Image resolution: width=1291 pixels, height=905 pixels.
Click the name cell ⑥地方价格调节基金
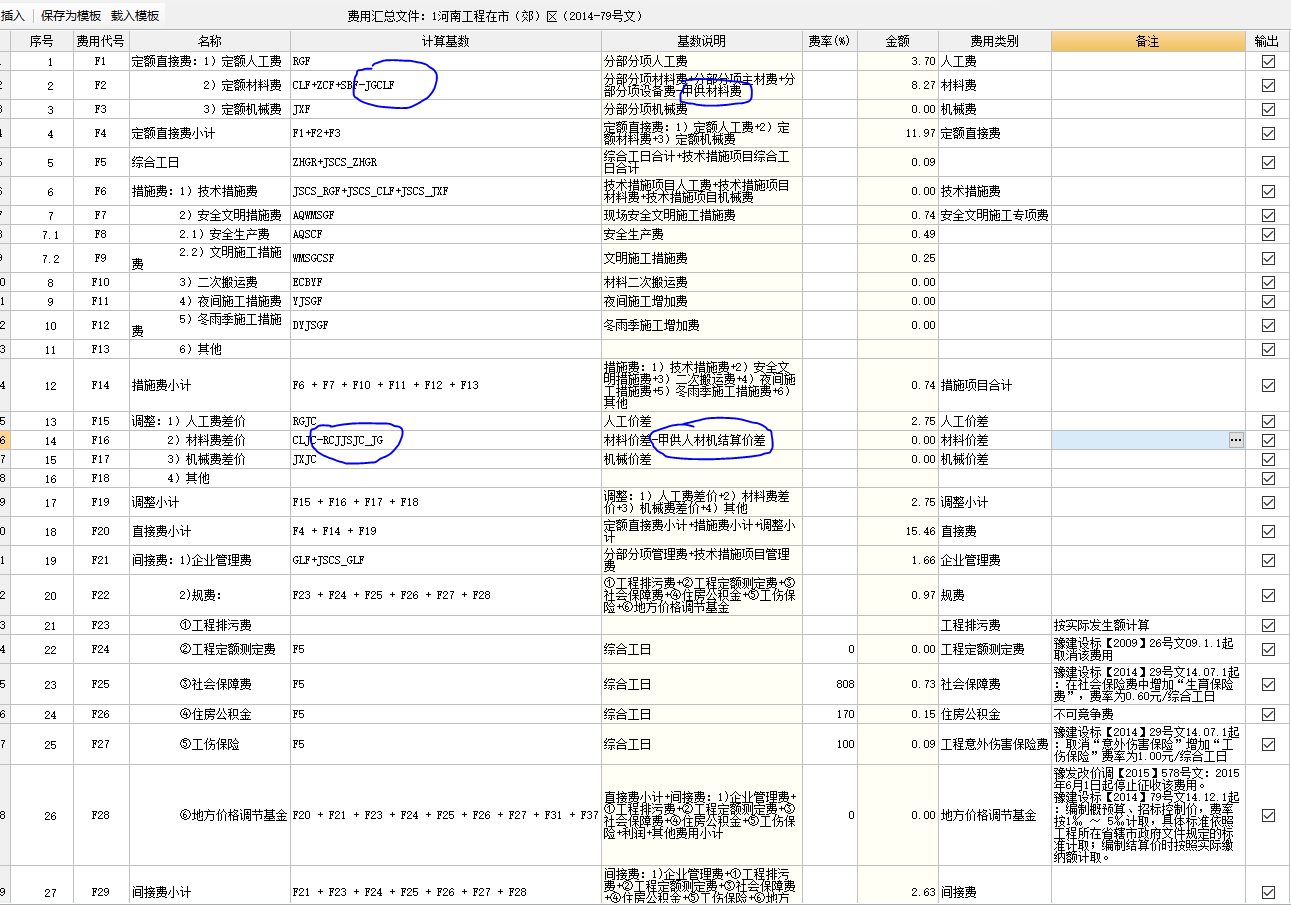[x=210, y=815]
